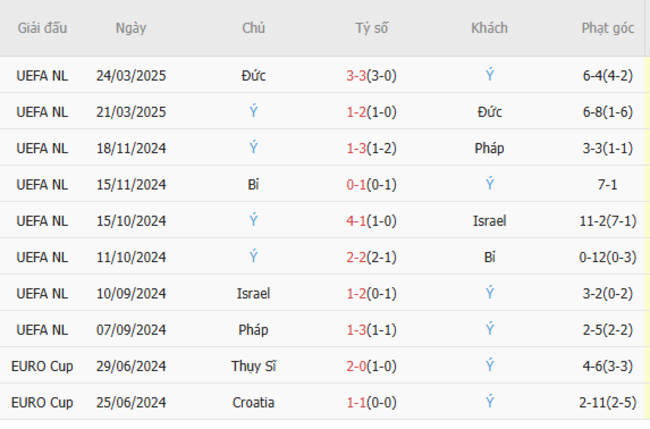This screenshot has width=650, height=429.
Task: Open Croatia team in the last row
Action: coord(254,403)
